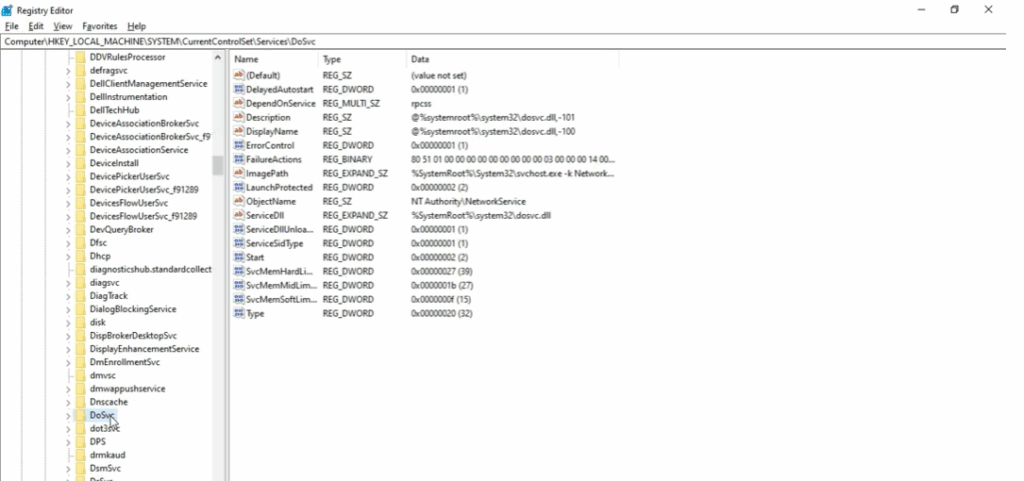Screen dimensions: 1024x481
Task: Open the Edit menu
Action: [36, 26]
